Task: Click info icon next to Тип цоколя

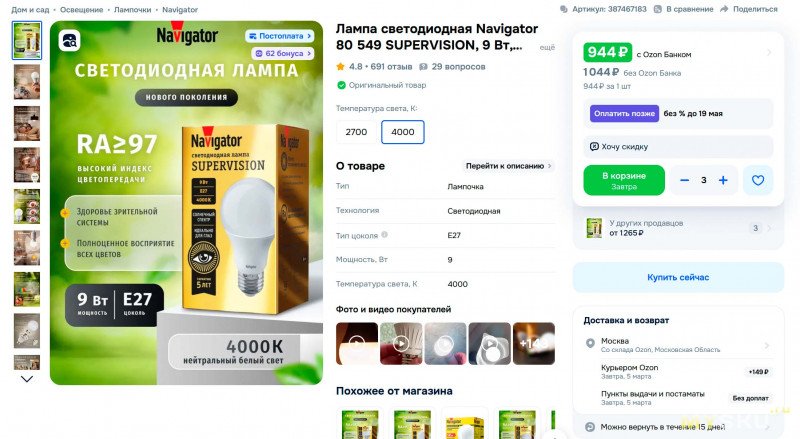Action: tap(384, 235)
